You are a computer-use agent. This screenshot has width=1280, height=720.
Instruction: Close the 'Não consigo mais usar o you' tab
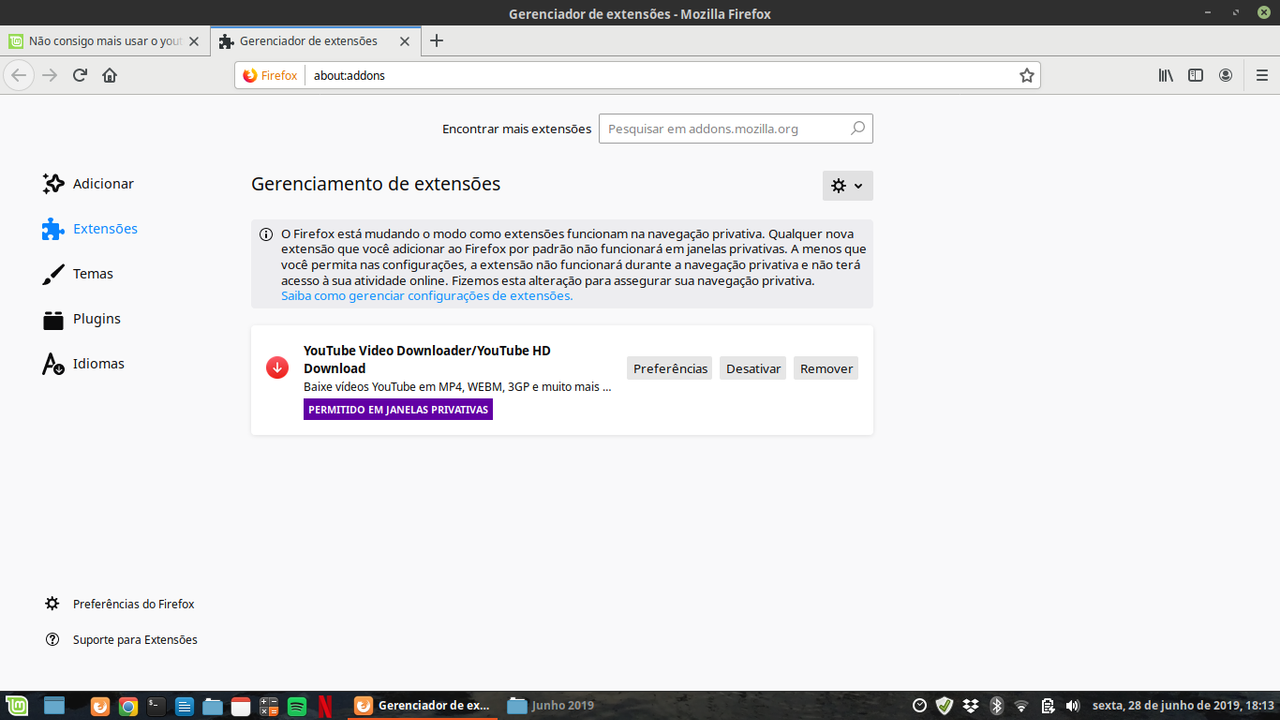pyautogui.click(x=194, y=42)
